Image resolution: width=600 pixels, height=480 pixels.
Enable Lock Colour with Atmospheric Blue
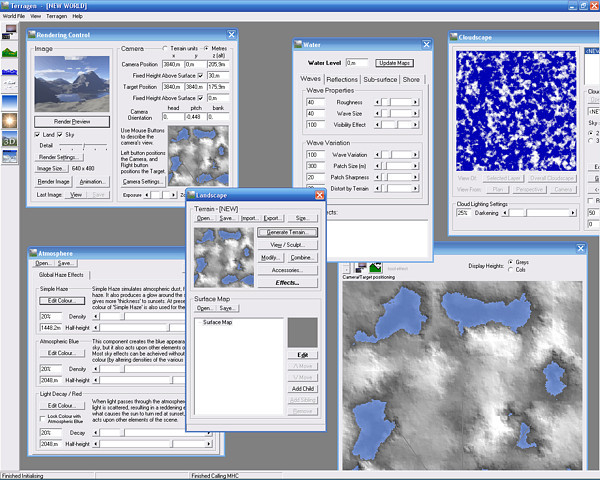(x=43, y=418)
